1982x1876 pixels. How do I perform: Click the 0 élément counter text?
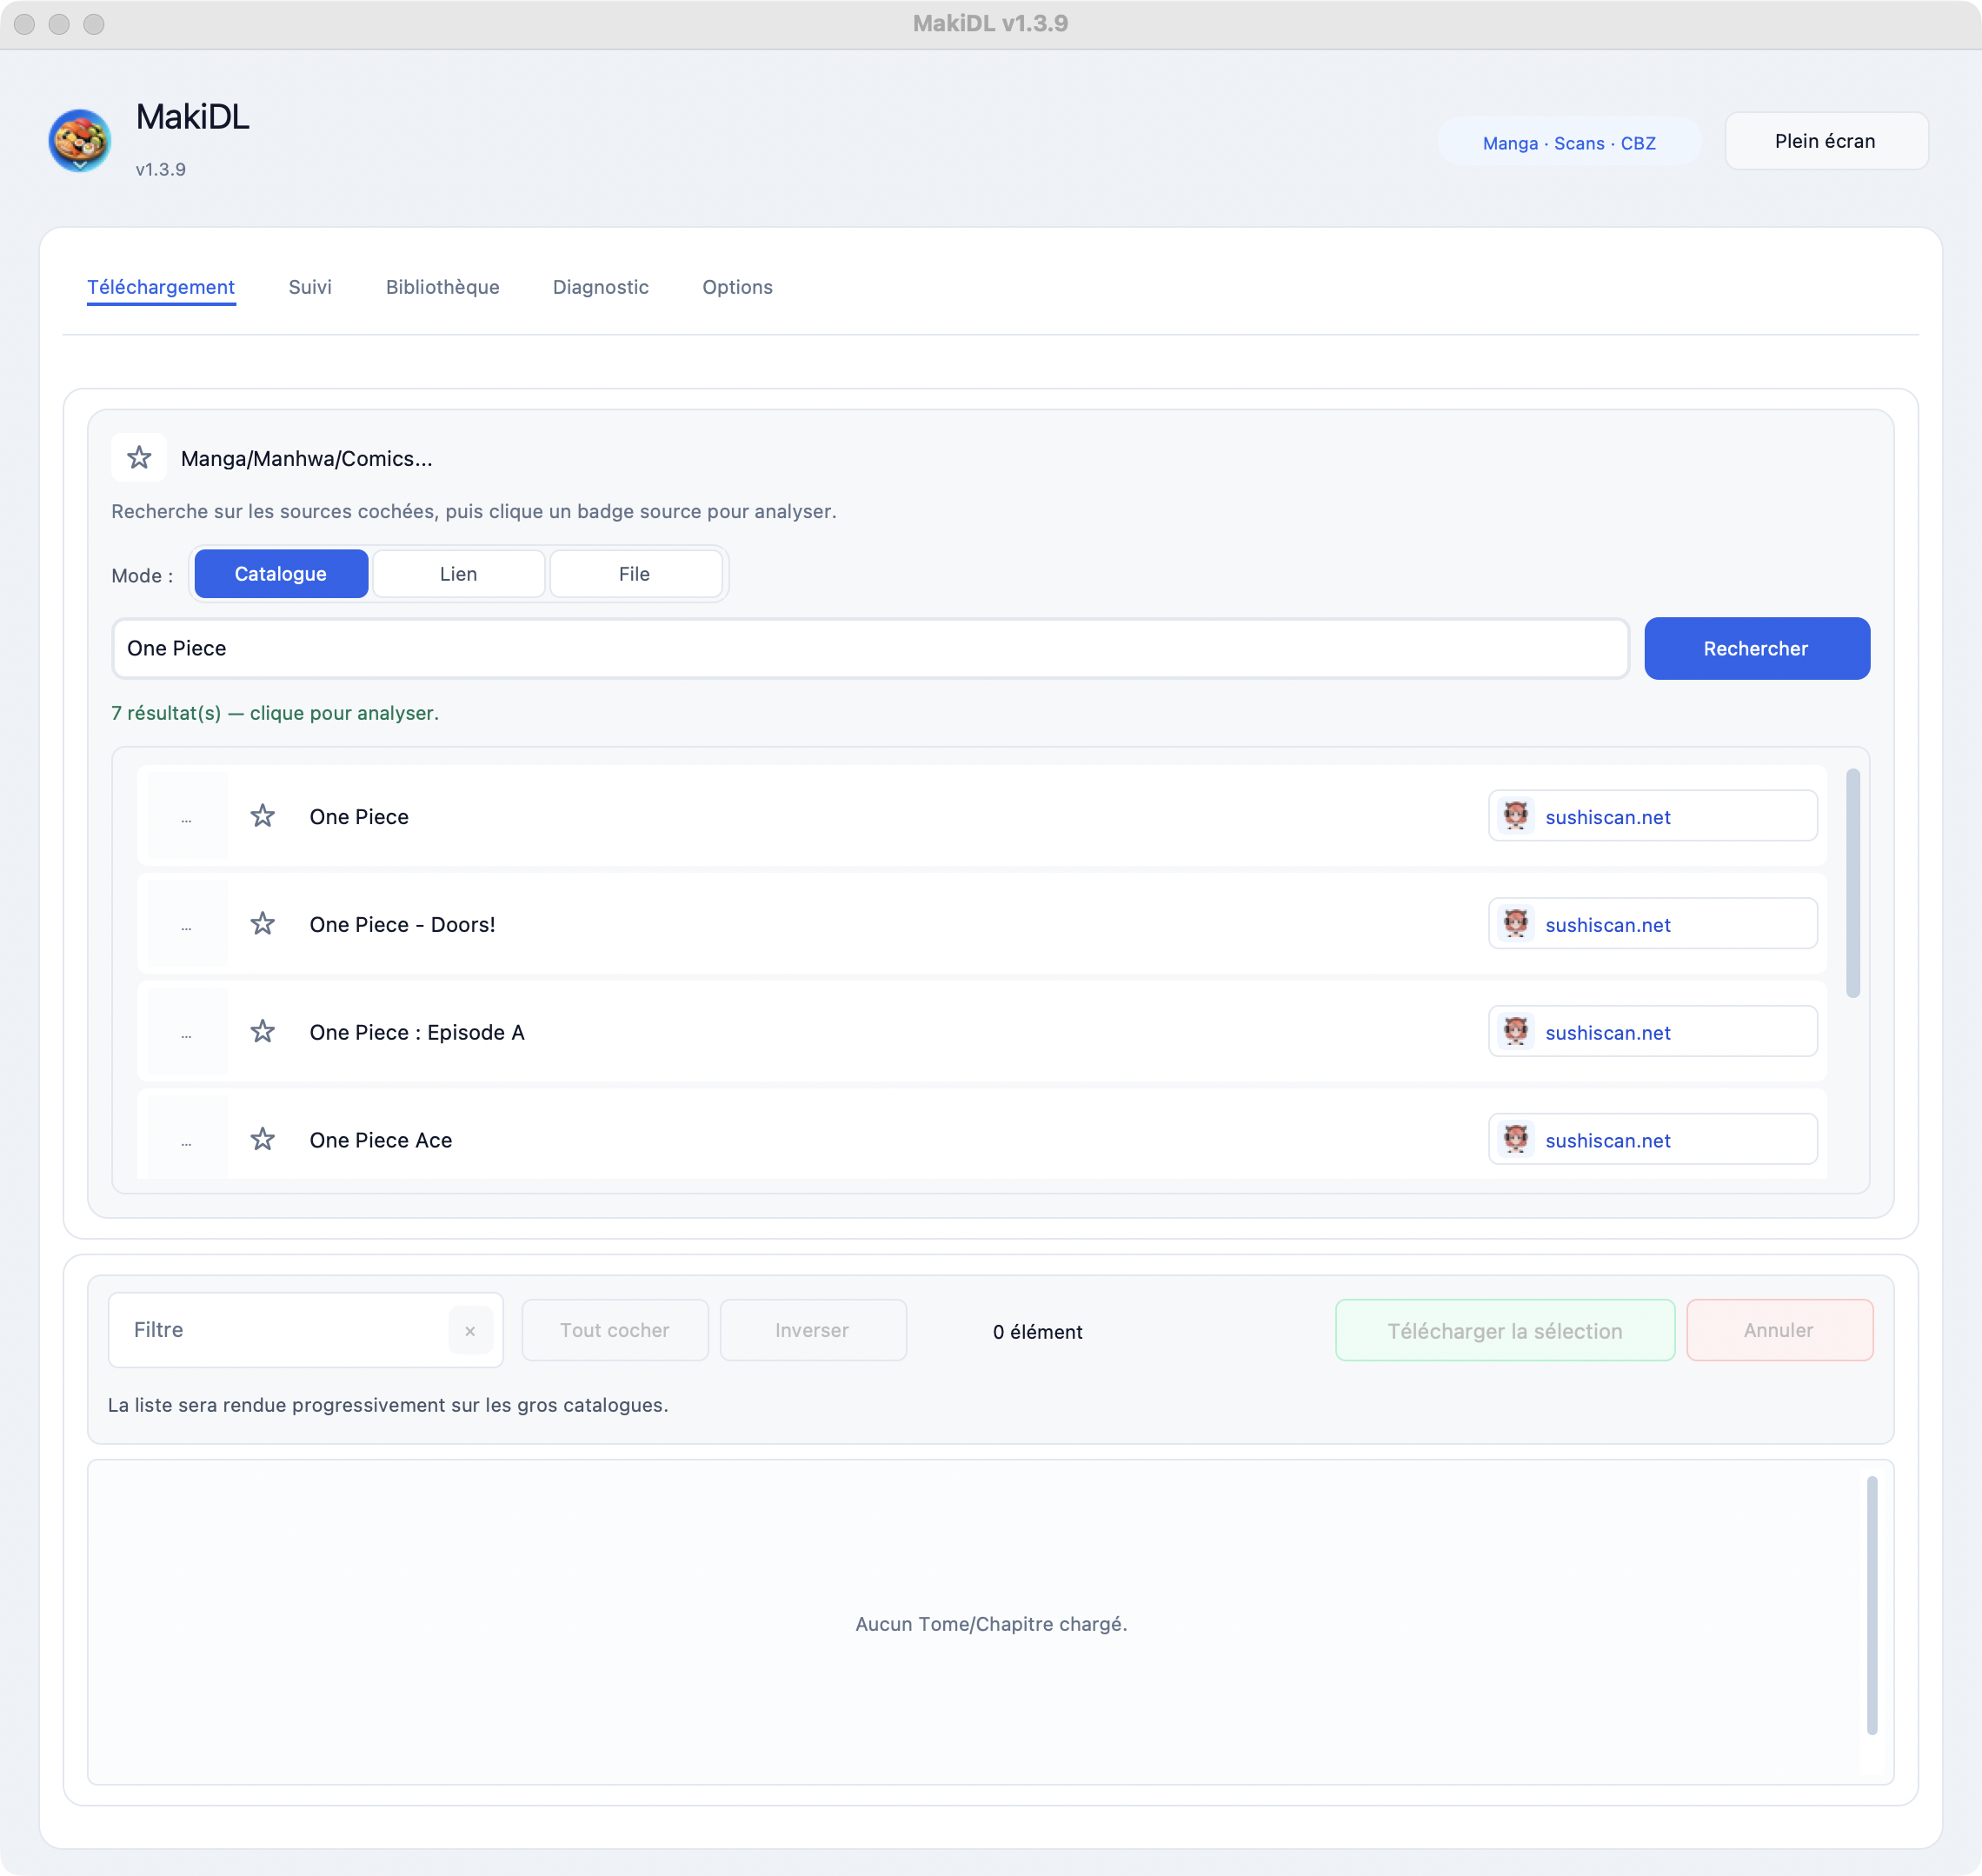[x=1038, y=1332]
